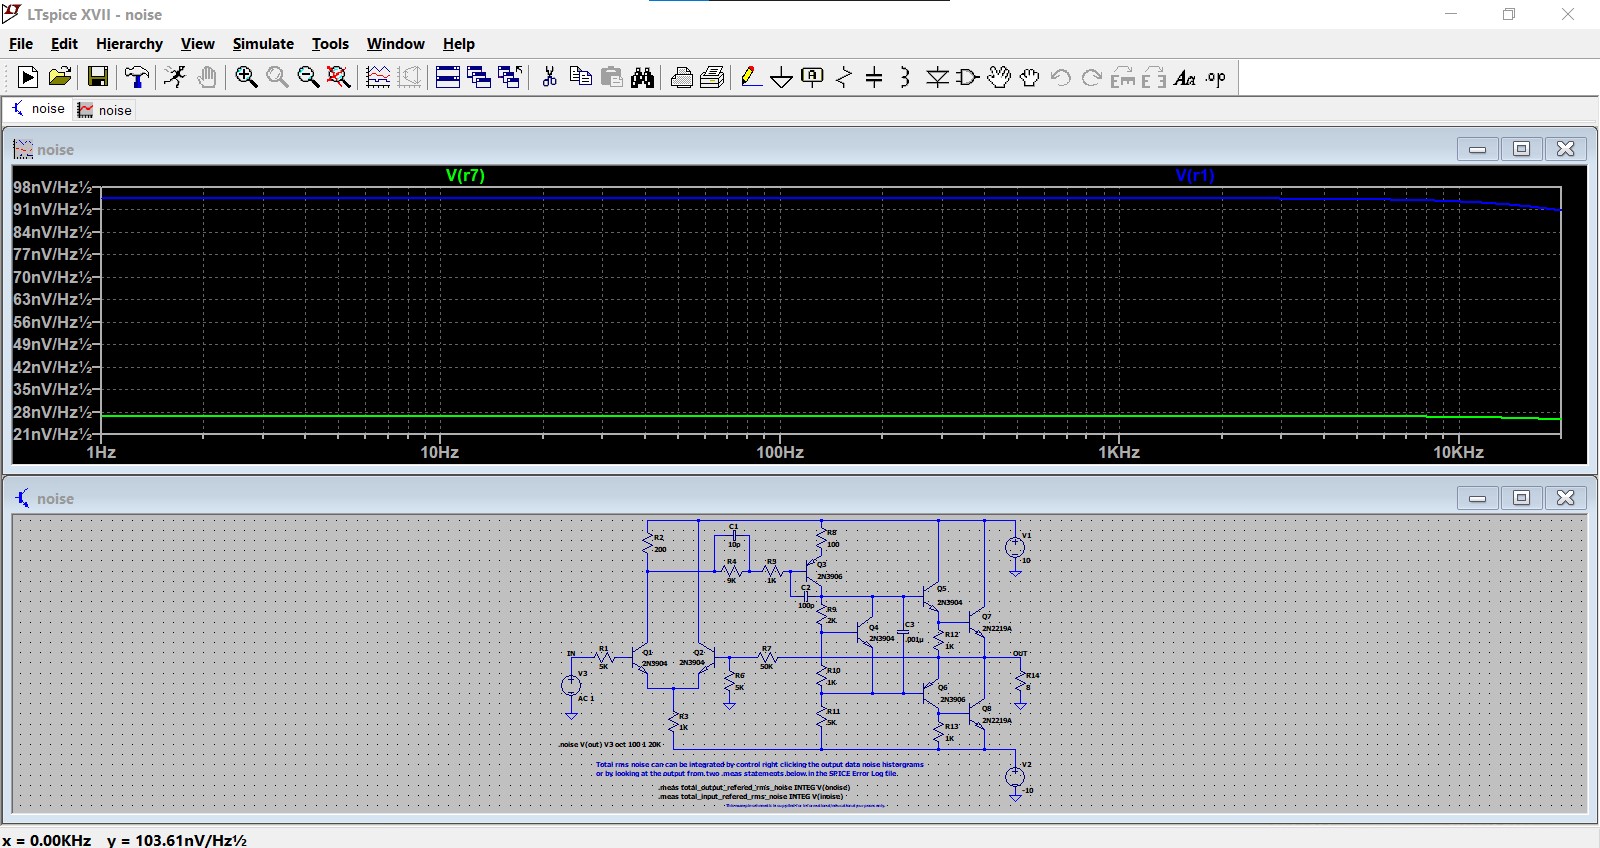Click the Paste clipboard icon
Viewport: 1600px width, 848px height.
pyautogui.click(x=612, y=77)
